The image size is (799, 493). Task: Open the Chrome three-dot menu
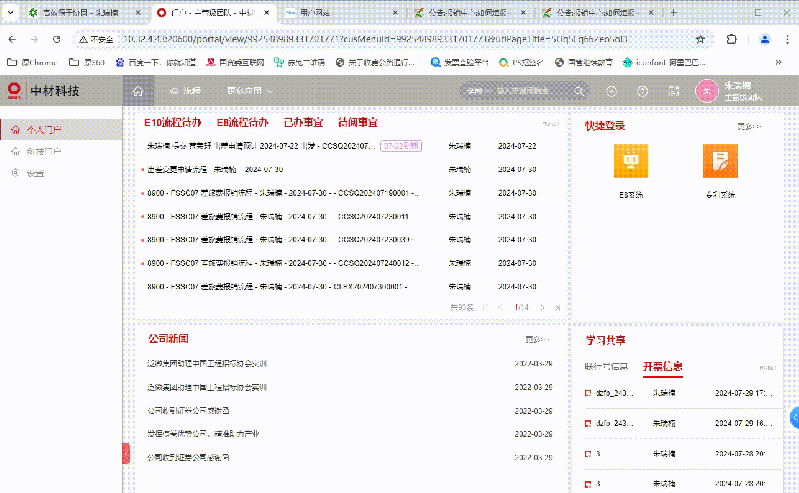[x=787, y=39]
